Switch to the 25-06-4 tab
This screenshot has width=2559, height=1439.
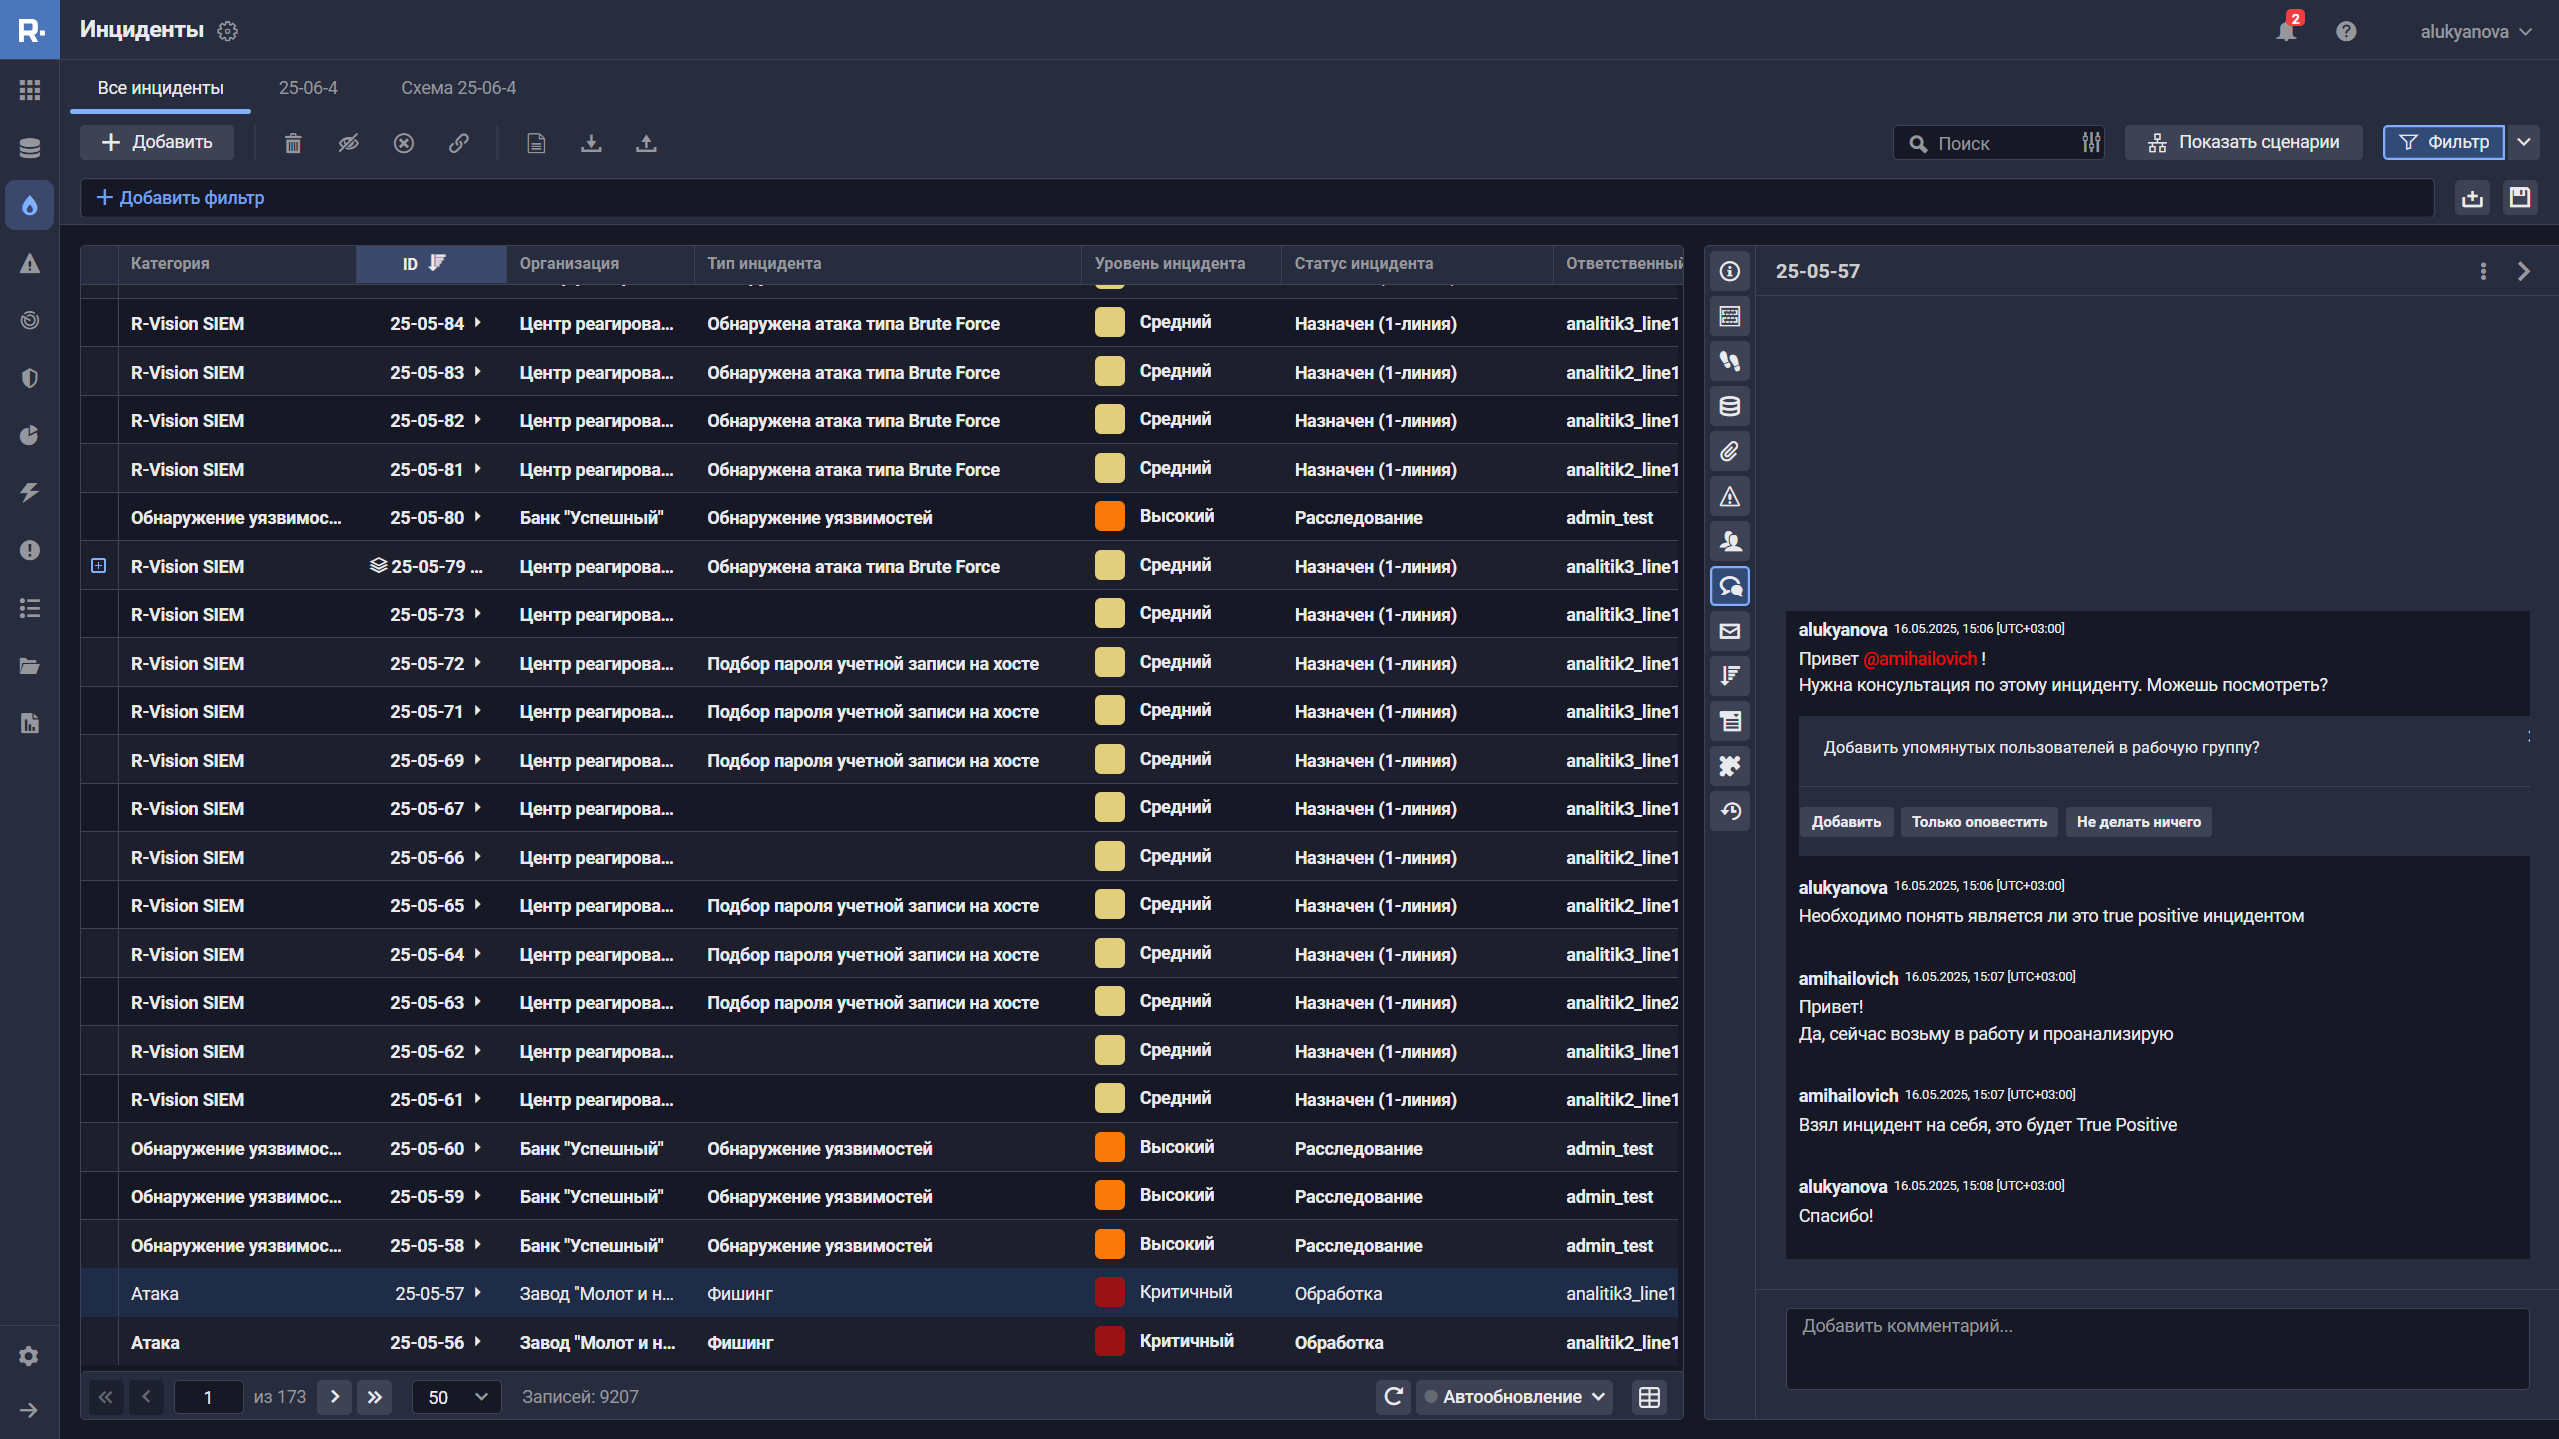[308, 88]
